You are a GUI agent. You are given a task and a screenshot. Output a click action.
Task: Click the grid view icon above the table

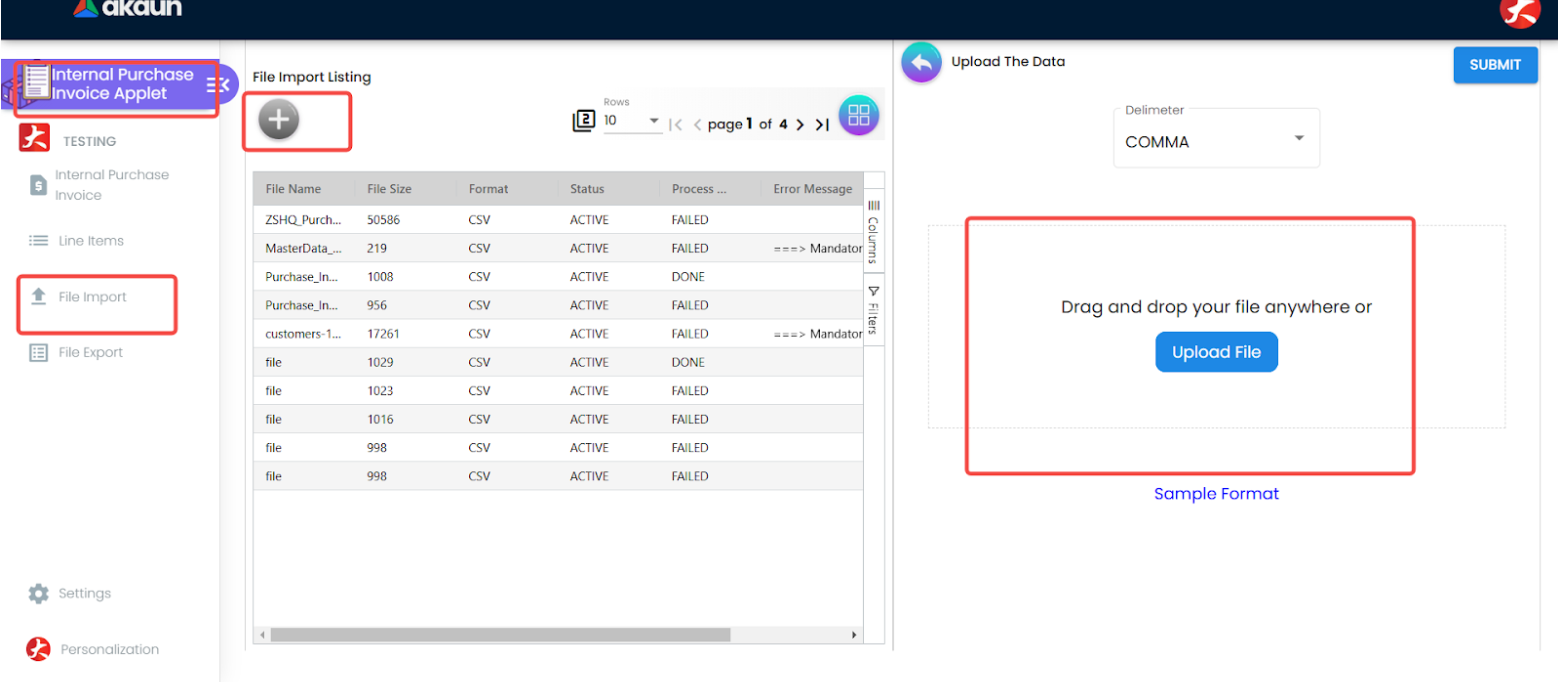click(x=858, y=114)
